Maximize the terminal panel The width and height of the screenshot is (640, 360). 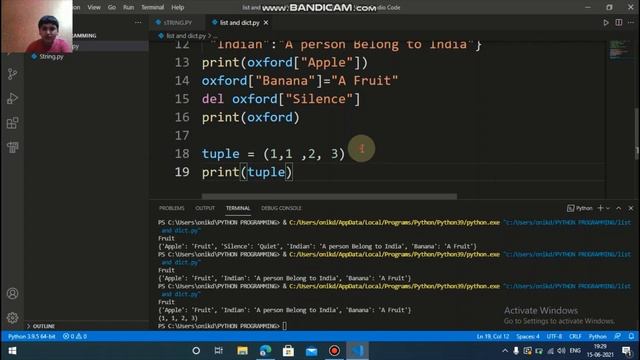619,208
